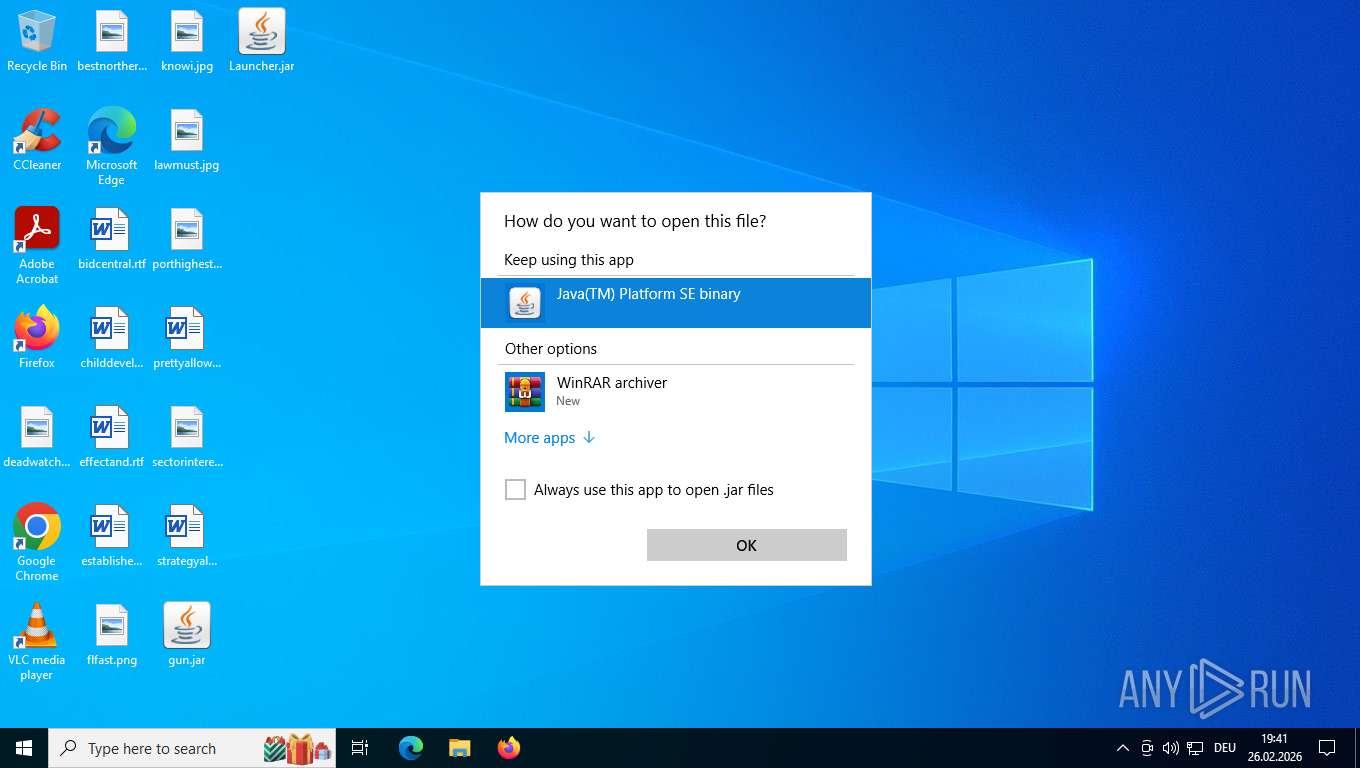1360x768 pixels.
Task: Select bidcentral.rtf document icon
Action: [112, 239]
